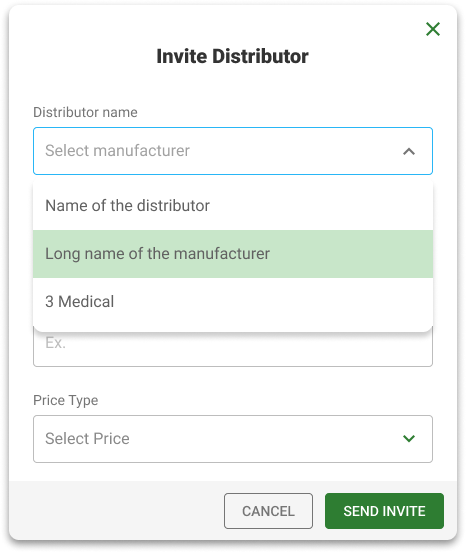Click the "Select manufacturer" placeholder text

(x=117, y=151)
